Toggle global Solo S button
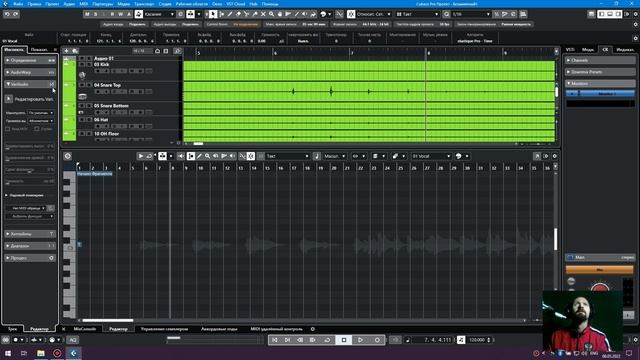Screen dimensions: 640x360 tap(96, 14)
